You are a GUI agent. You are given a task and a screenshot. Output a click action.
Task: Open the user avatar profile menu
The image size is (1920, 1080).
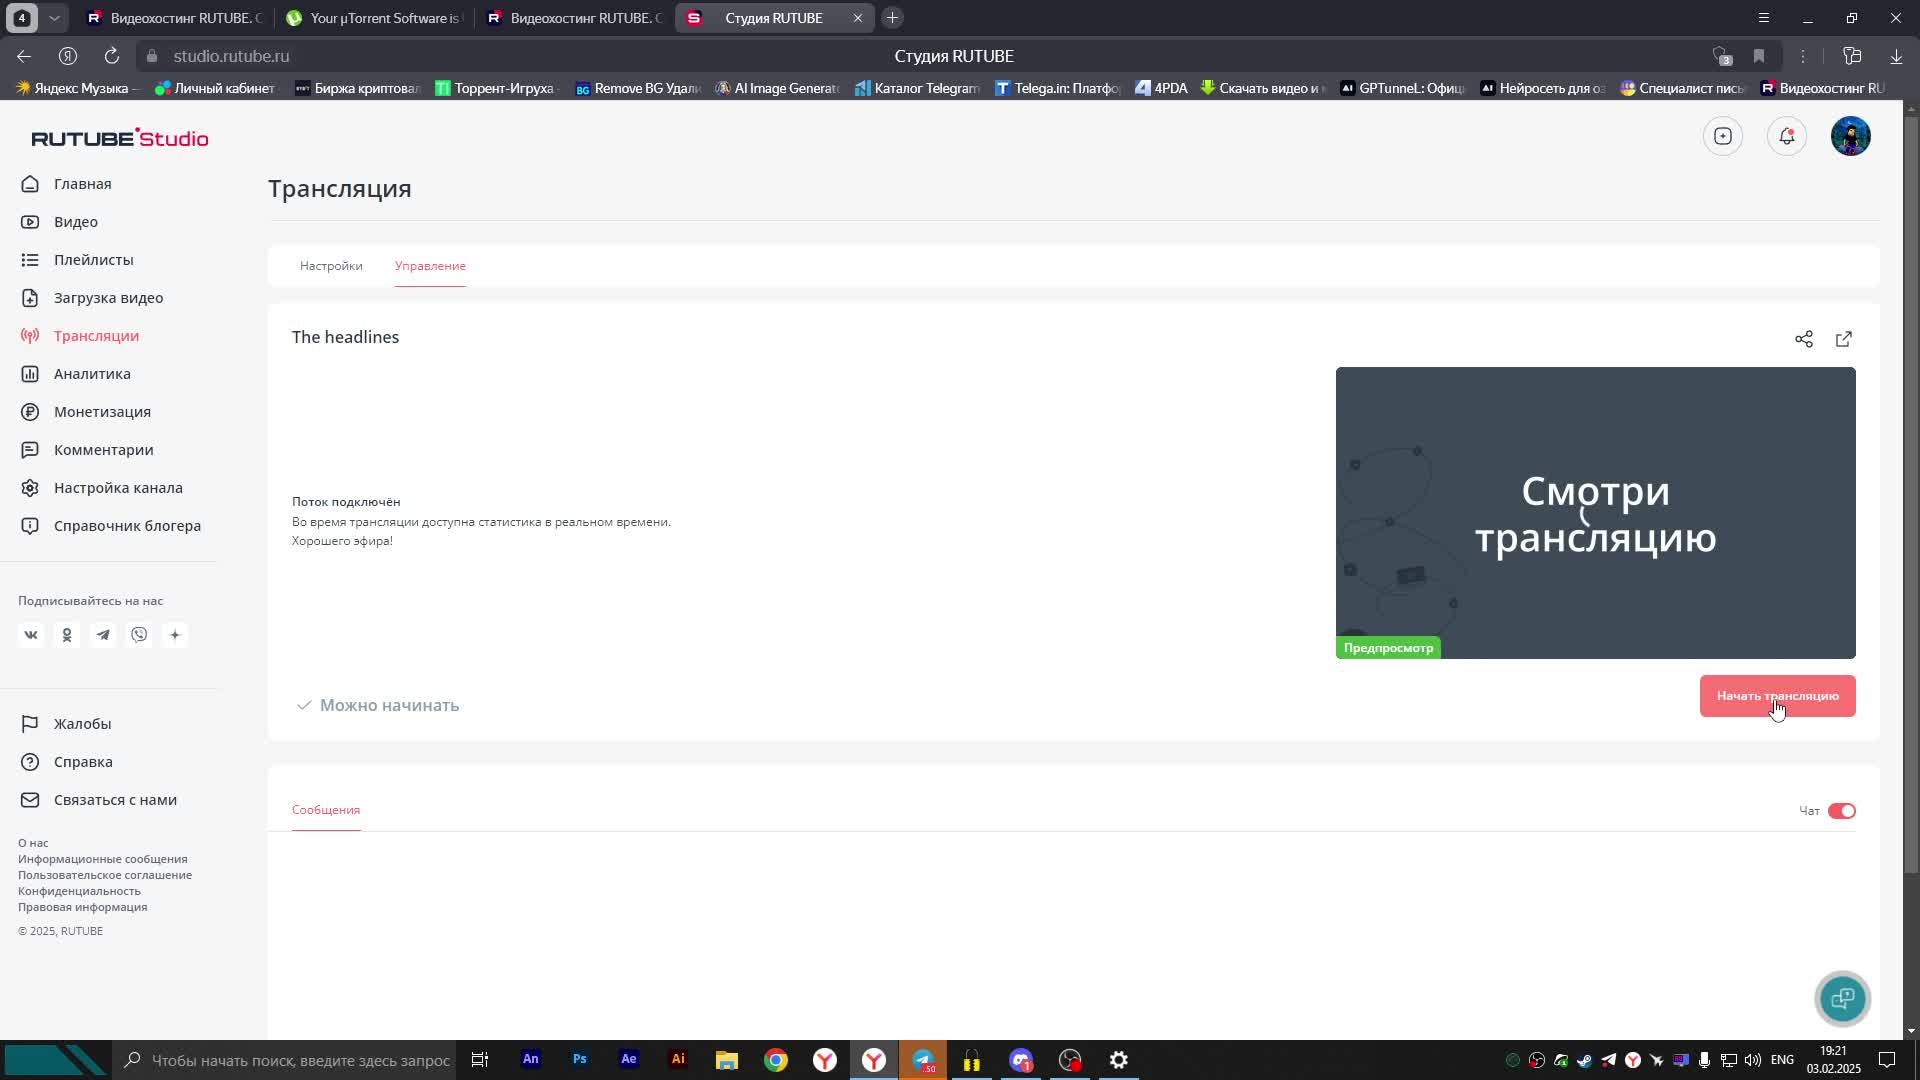pos(1850,136)
